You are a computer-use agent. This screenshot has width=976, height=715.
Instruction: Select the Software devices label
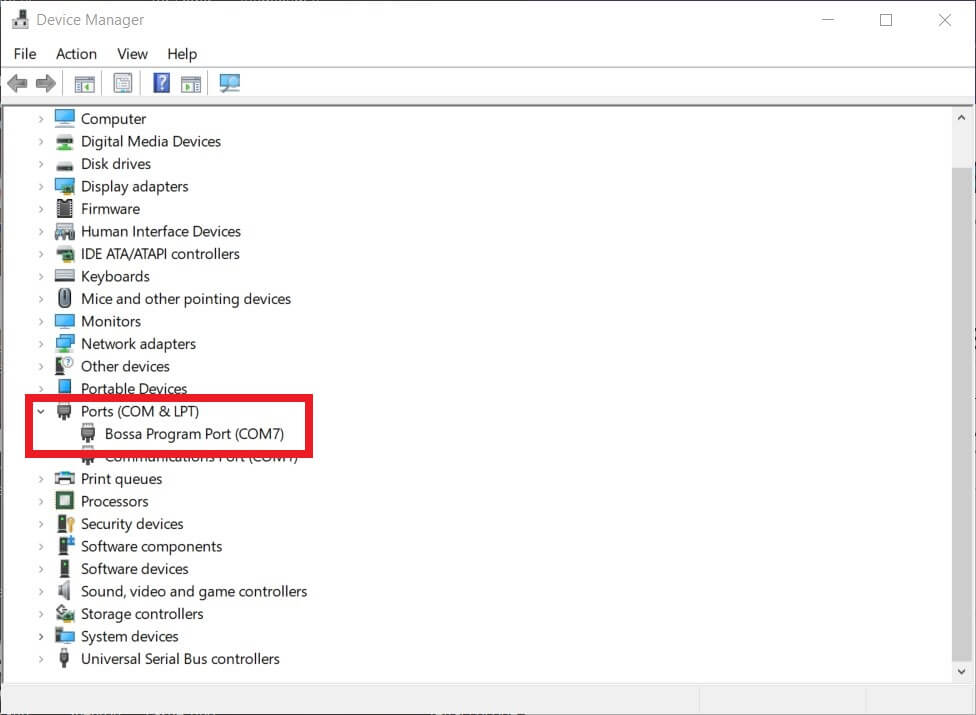click(134, 569)
